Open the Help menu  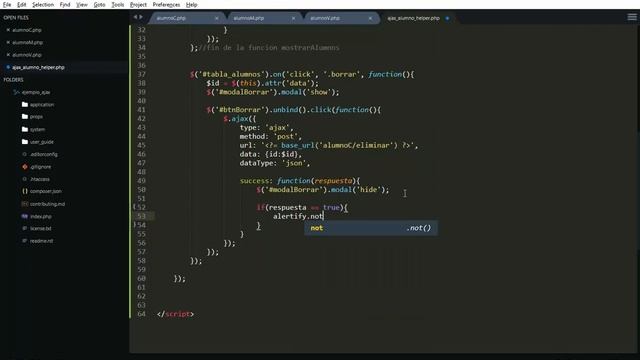[191, 5]
